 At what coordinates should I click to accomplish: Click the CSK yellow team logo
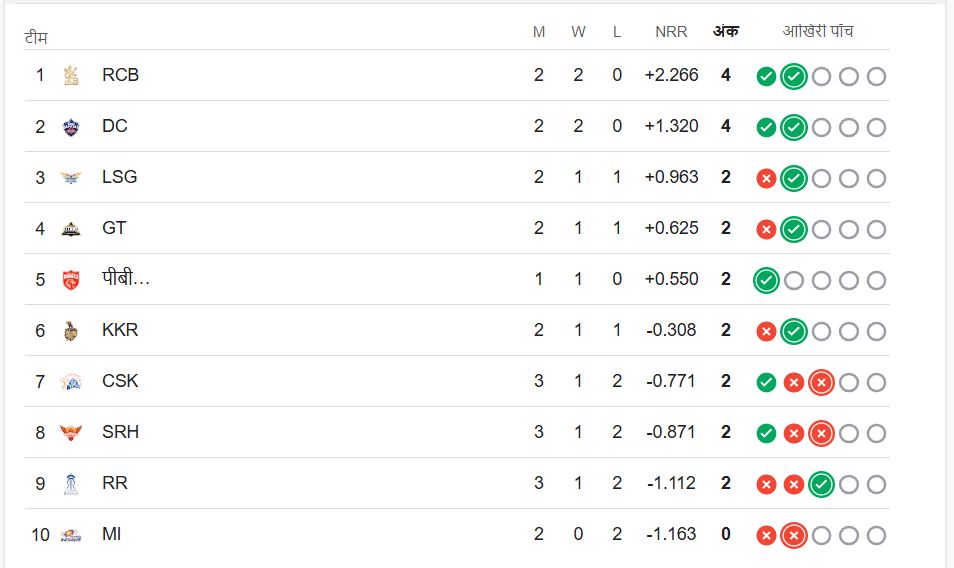tap(70, 381)
